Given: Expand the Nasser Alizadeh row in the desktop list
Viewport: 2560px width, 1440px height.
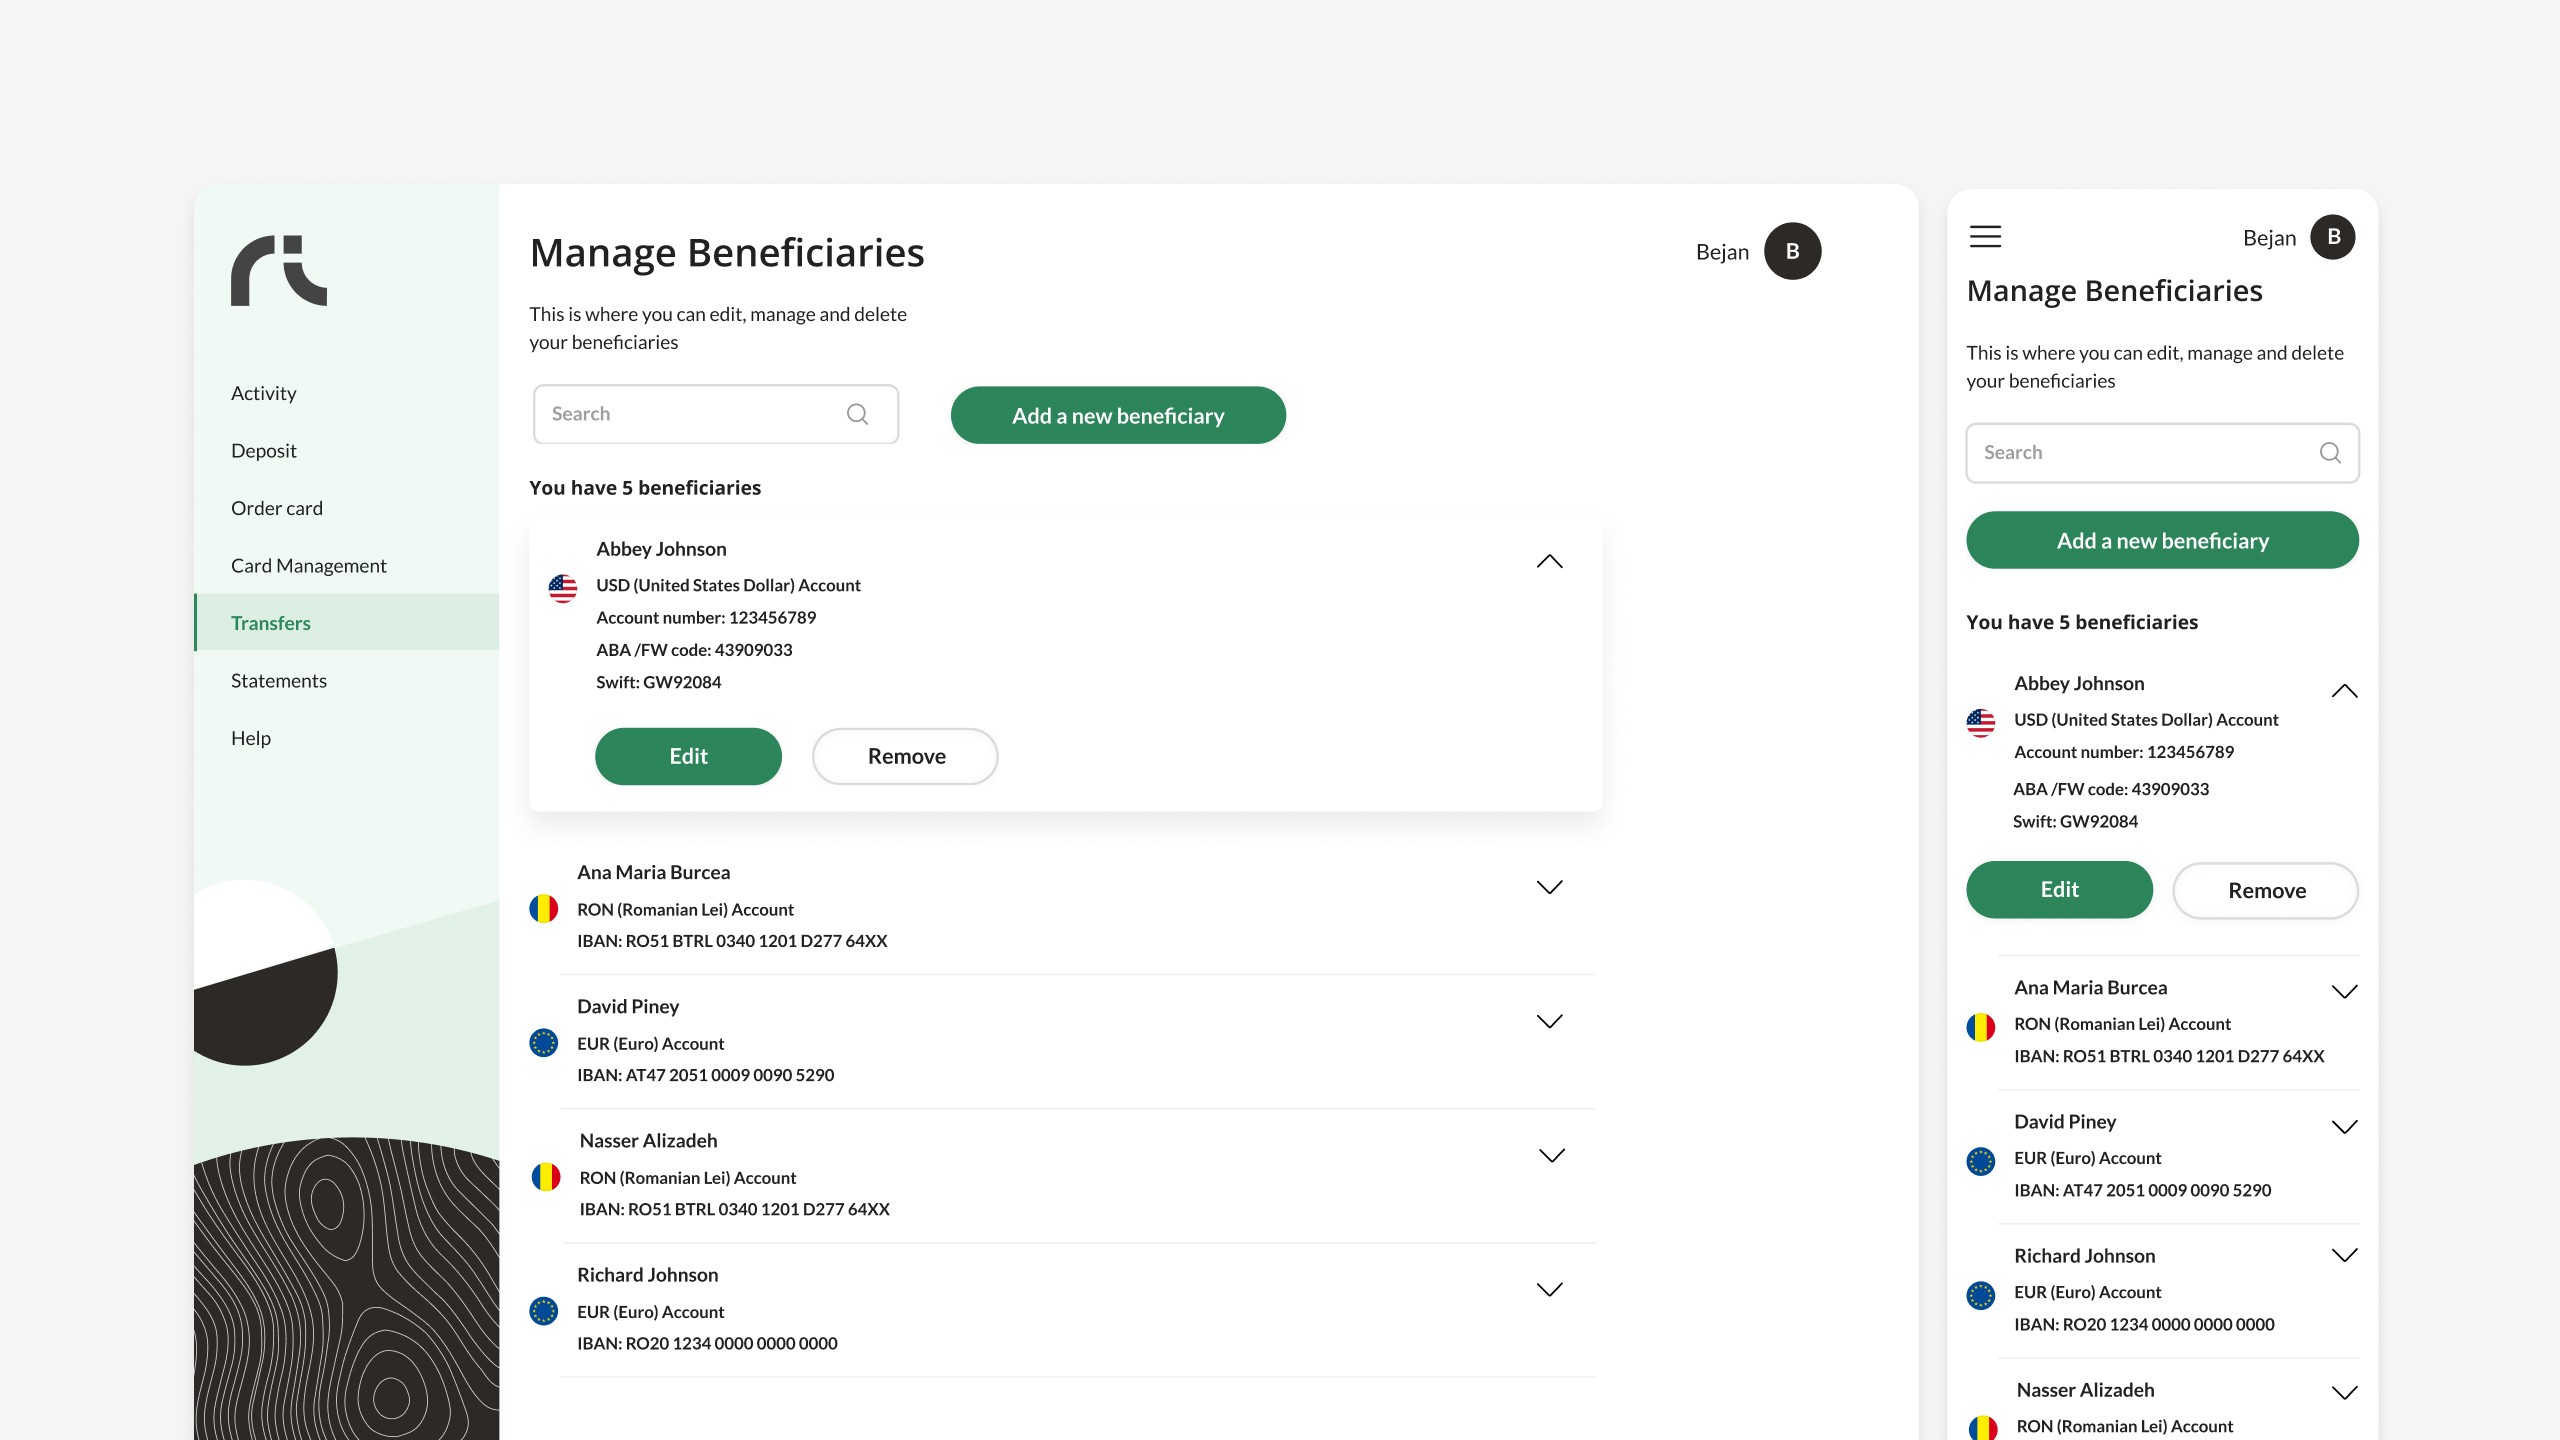Looking at the screenshot, I should tap(1551, 1156).
